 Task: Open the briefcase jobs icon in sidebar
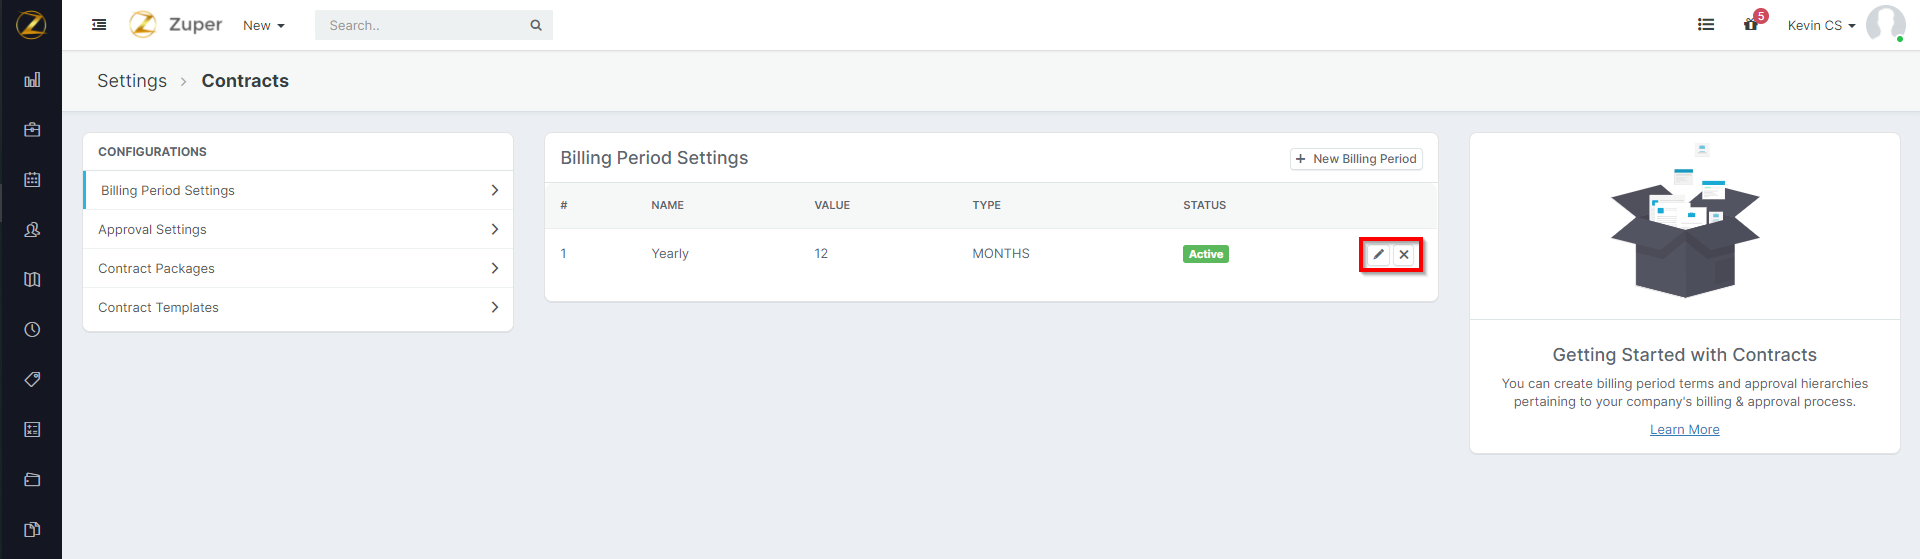pos(32,130)
